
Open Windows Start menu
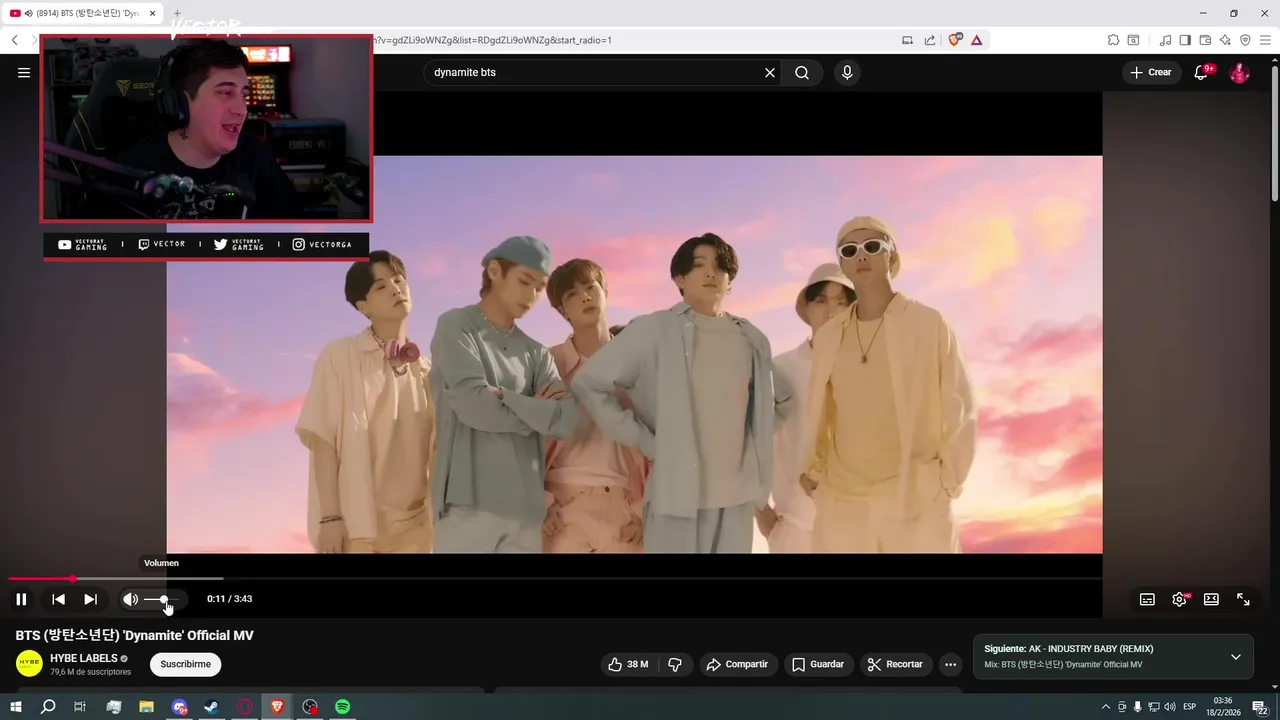point(16,707)
